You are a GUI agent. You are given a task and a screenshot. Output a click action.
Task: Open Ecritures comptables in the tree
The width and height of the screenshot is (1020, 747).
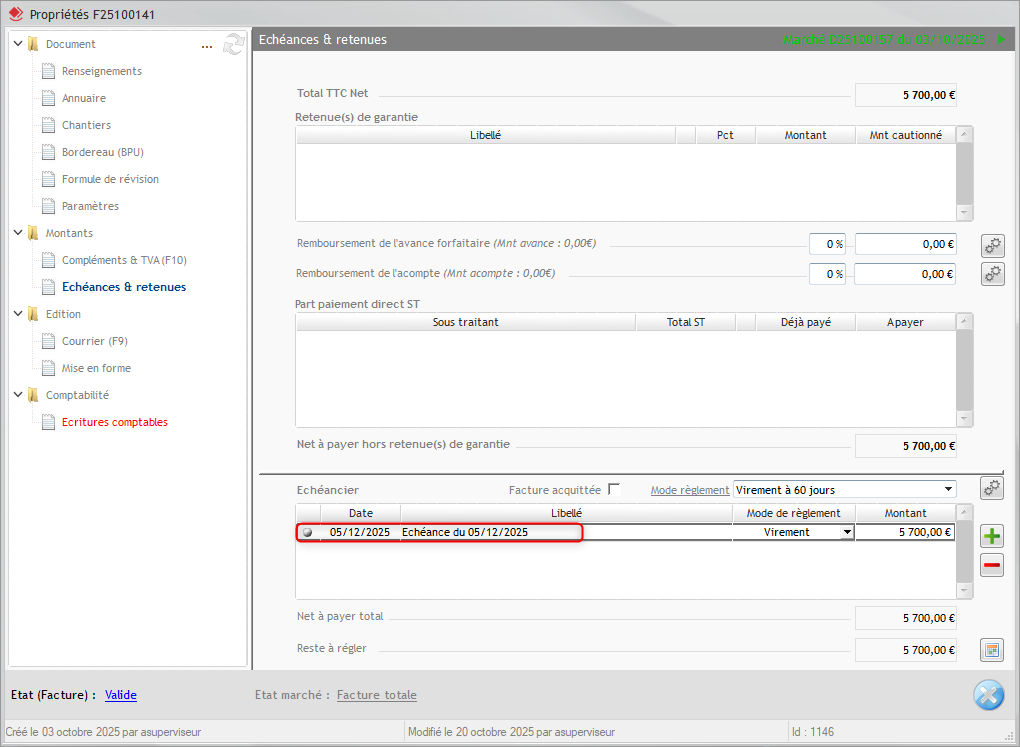(x=115, y=422)
